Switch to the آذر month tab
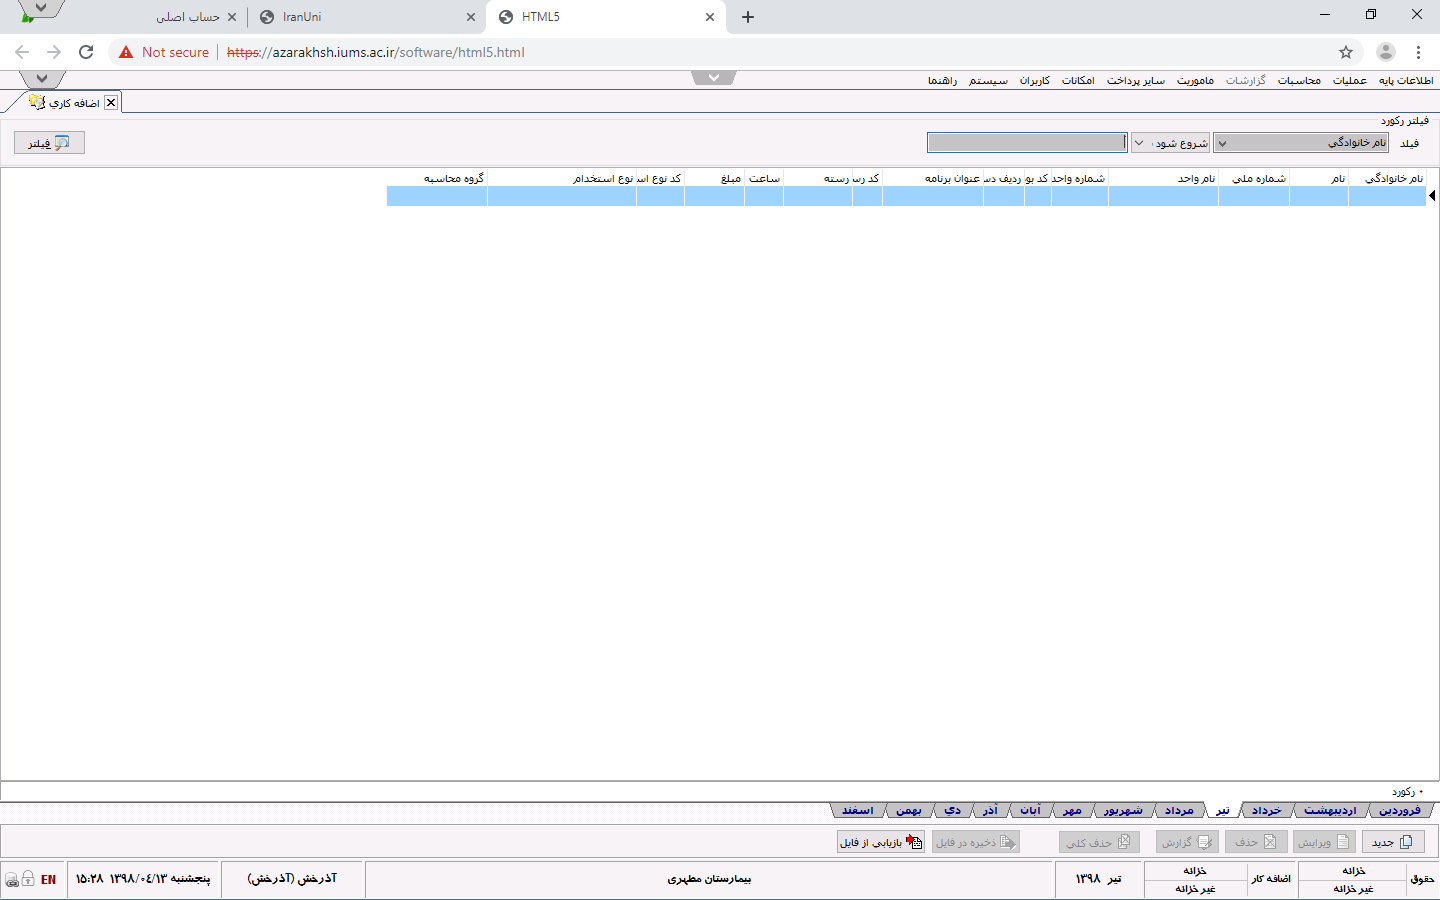Viewport: 1440px width, 900px height. pyautogui.click(x=990, y=810)
